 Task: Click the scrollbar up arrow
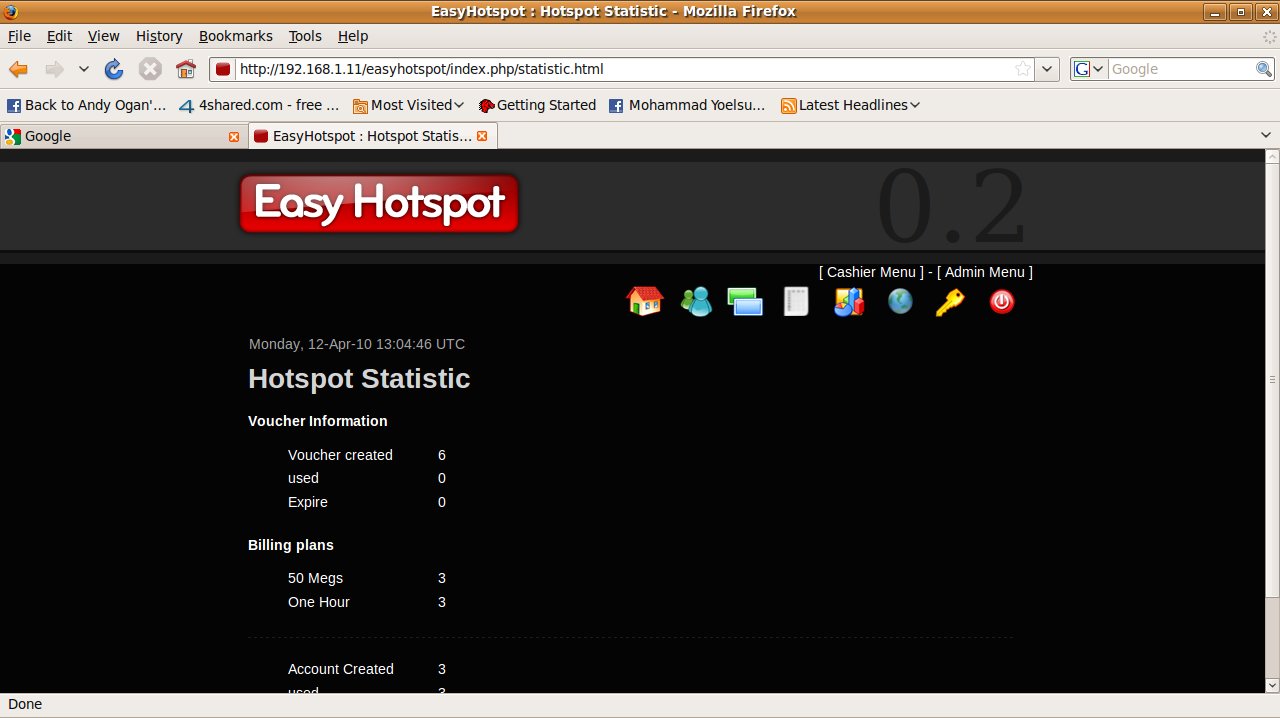[1272, 157]
